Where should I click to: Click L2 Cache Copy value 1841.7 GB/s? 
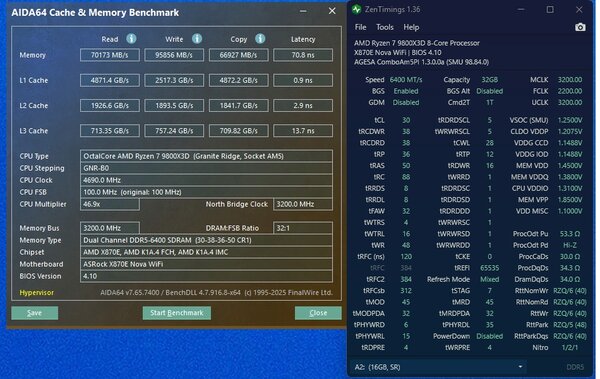238,106
